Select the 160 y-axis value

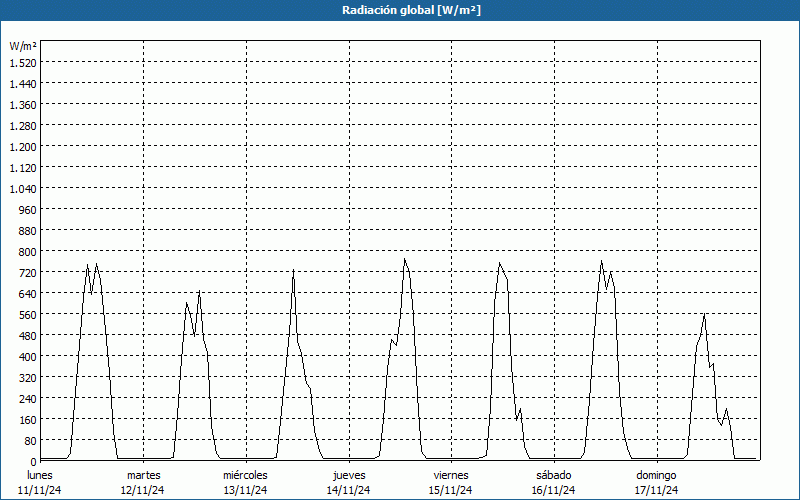(28, 419)
